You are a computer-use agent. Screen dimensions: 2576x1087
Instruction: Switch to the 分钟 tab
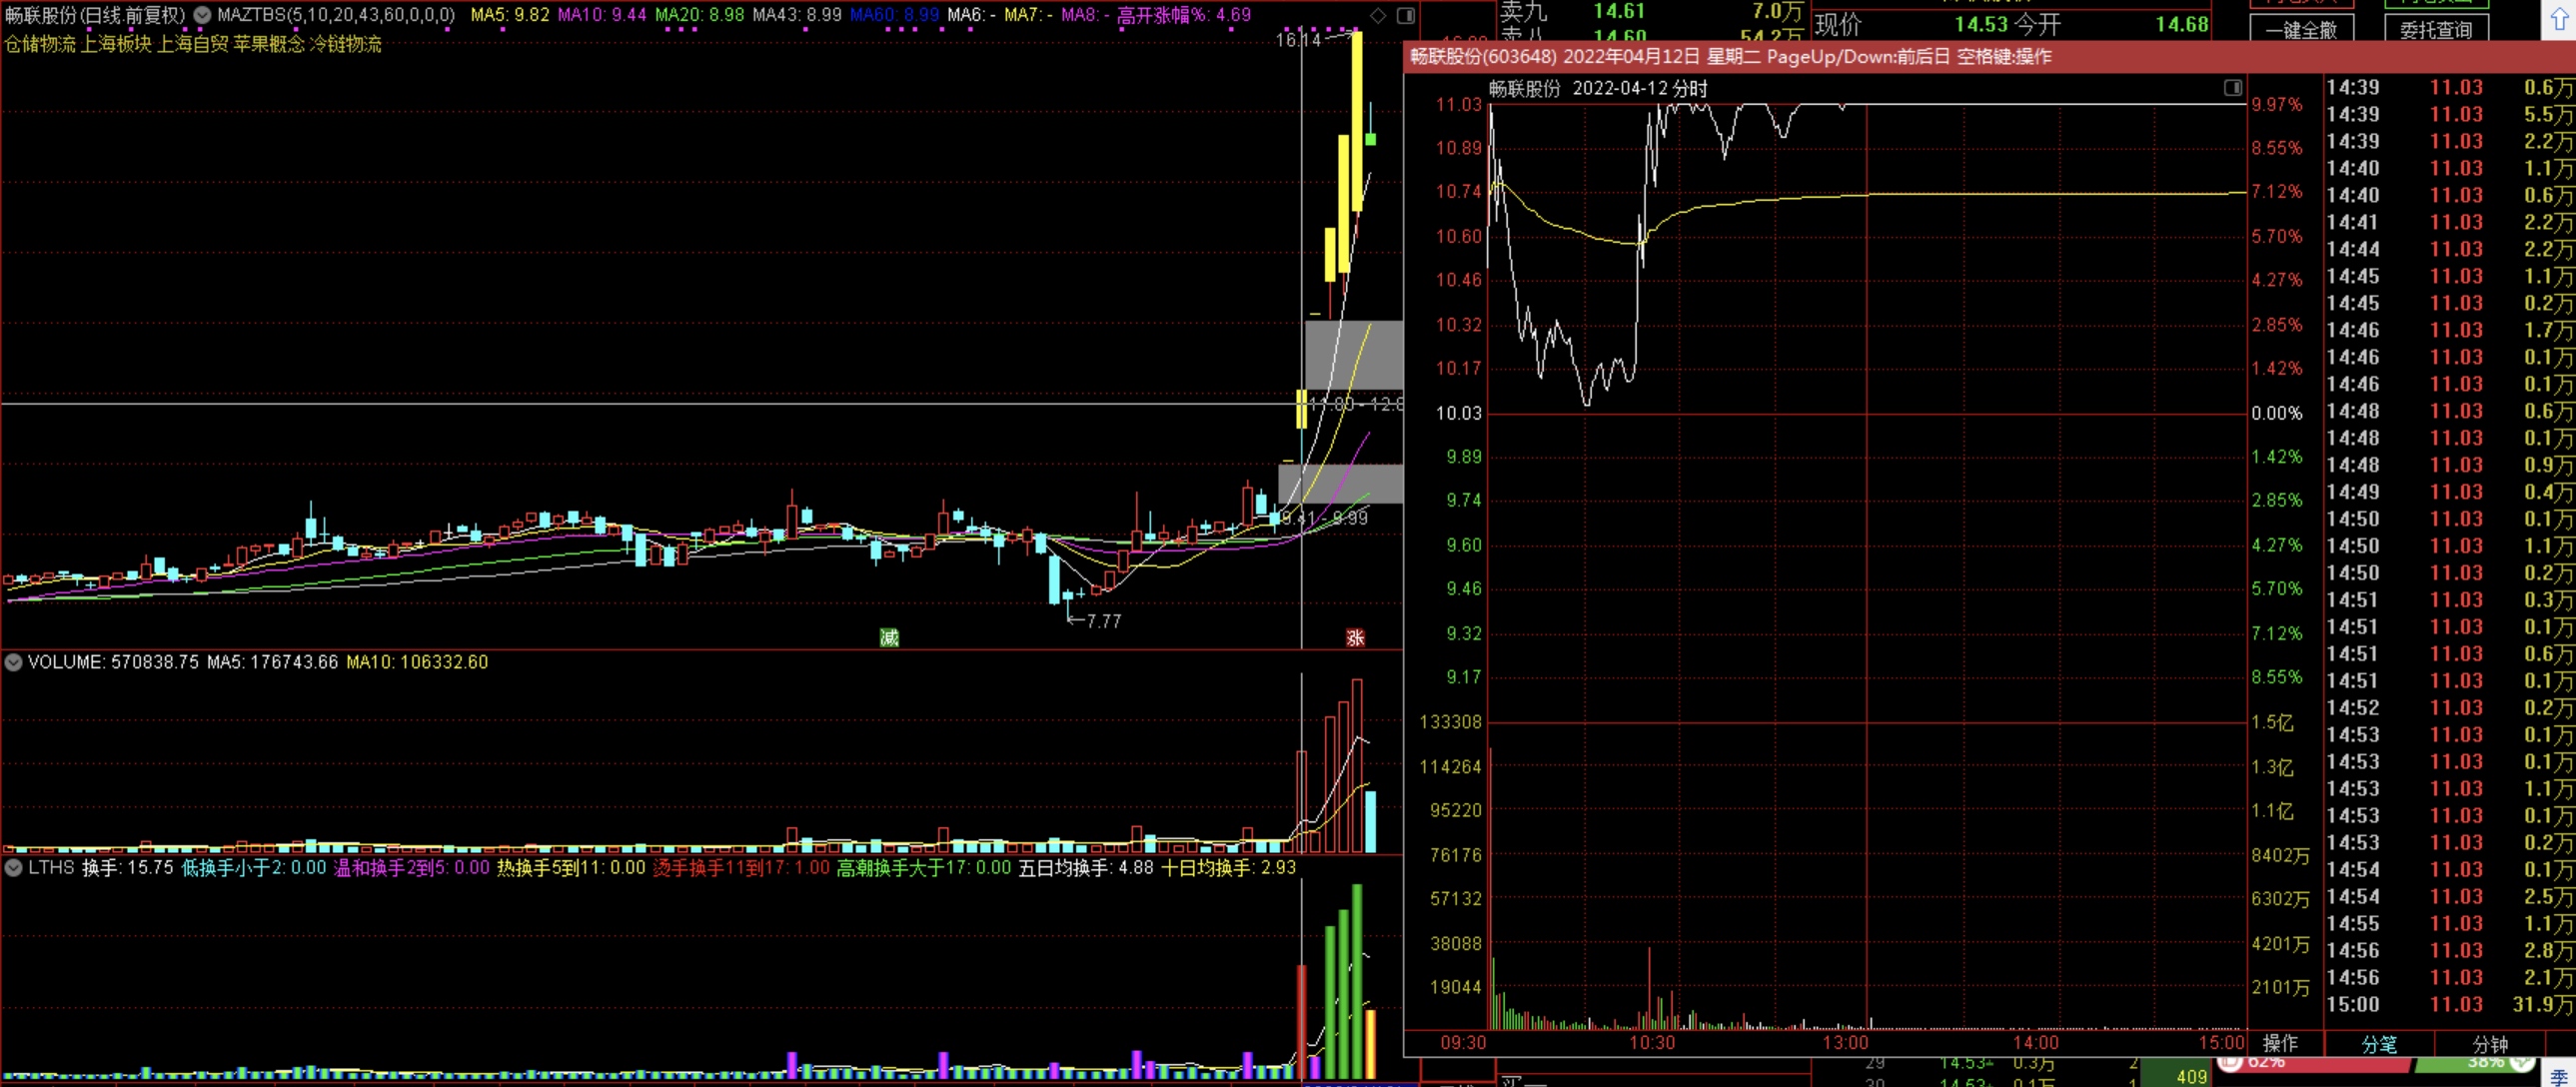(2489, 1044)
